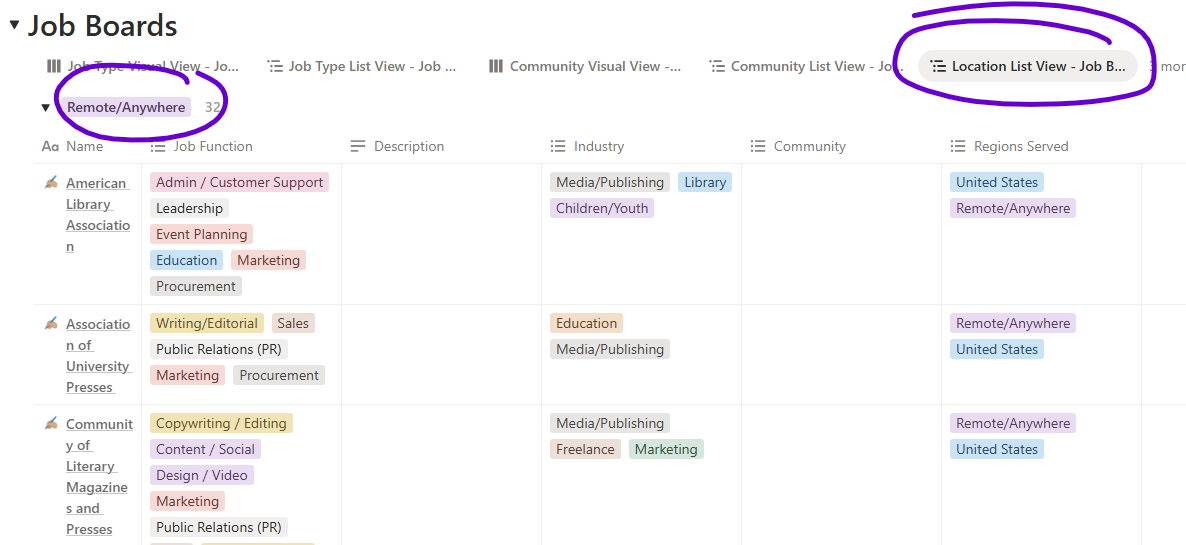Screen dimensions: 1186x545
Task: Click board icon of Community Visual View
Action: (x=495, y=67)
